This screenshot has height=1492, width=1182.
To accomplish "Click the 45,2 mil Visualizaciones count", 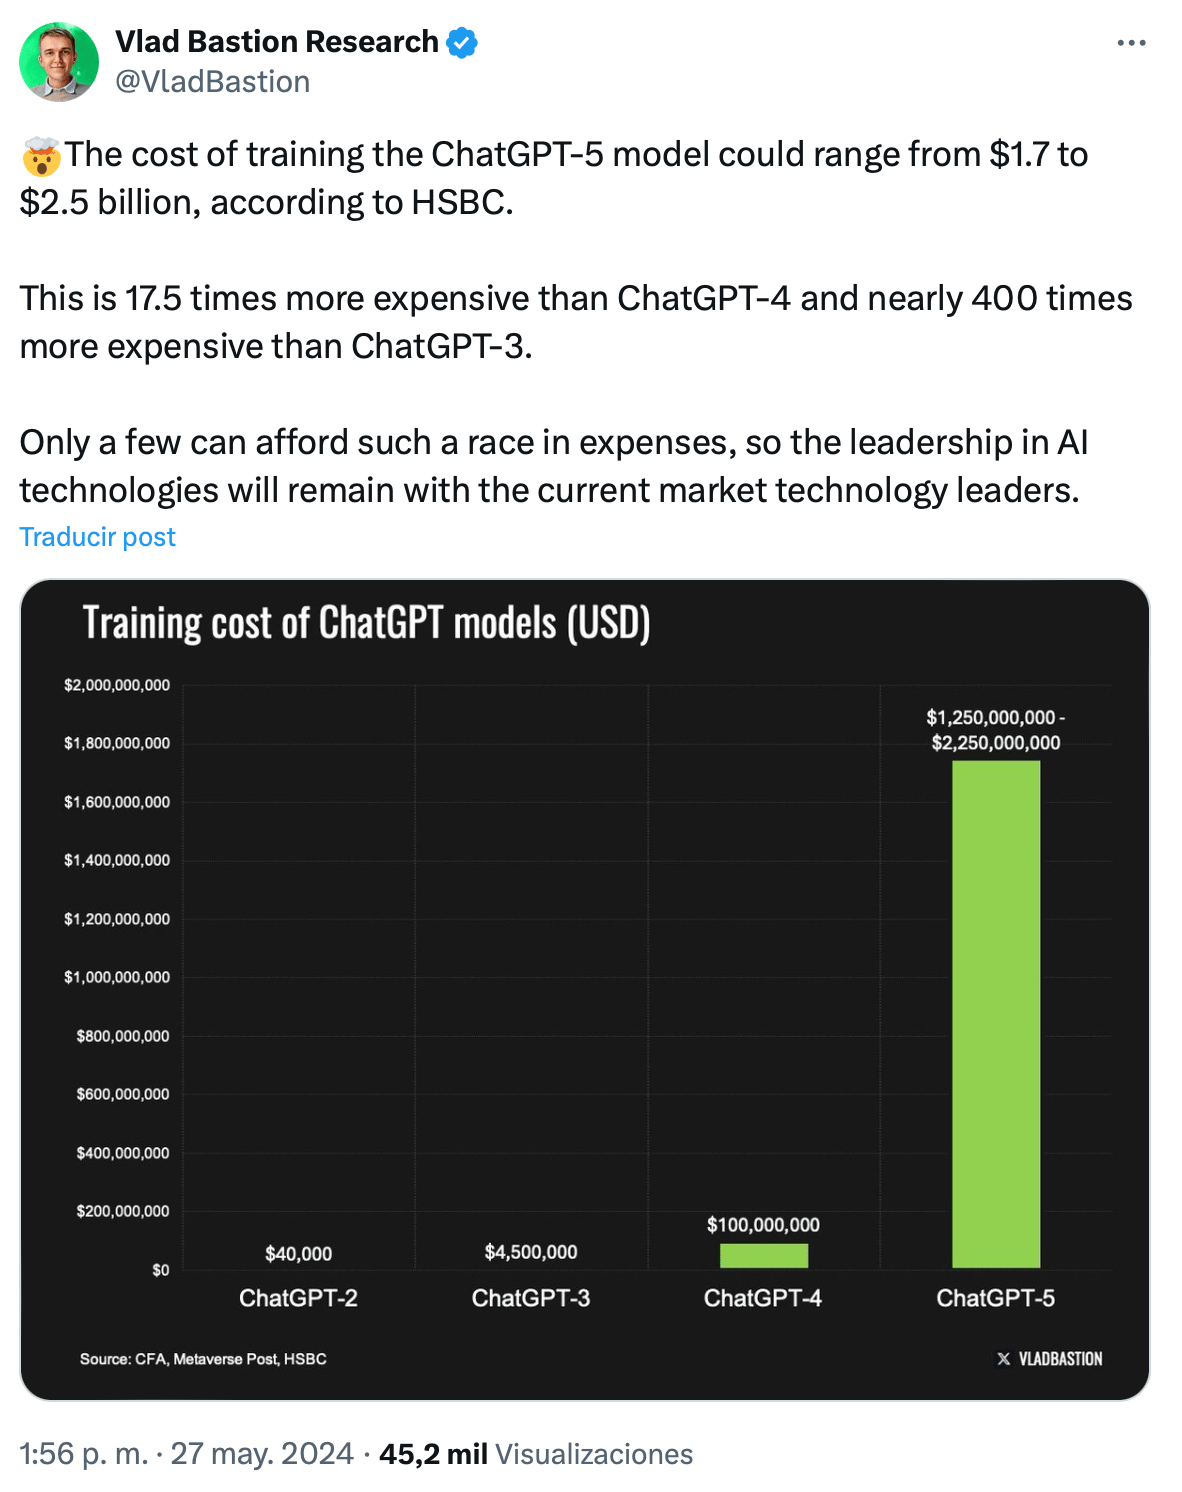I will 536,1453.
